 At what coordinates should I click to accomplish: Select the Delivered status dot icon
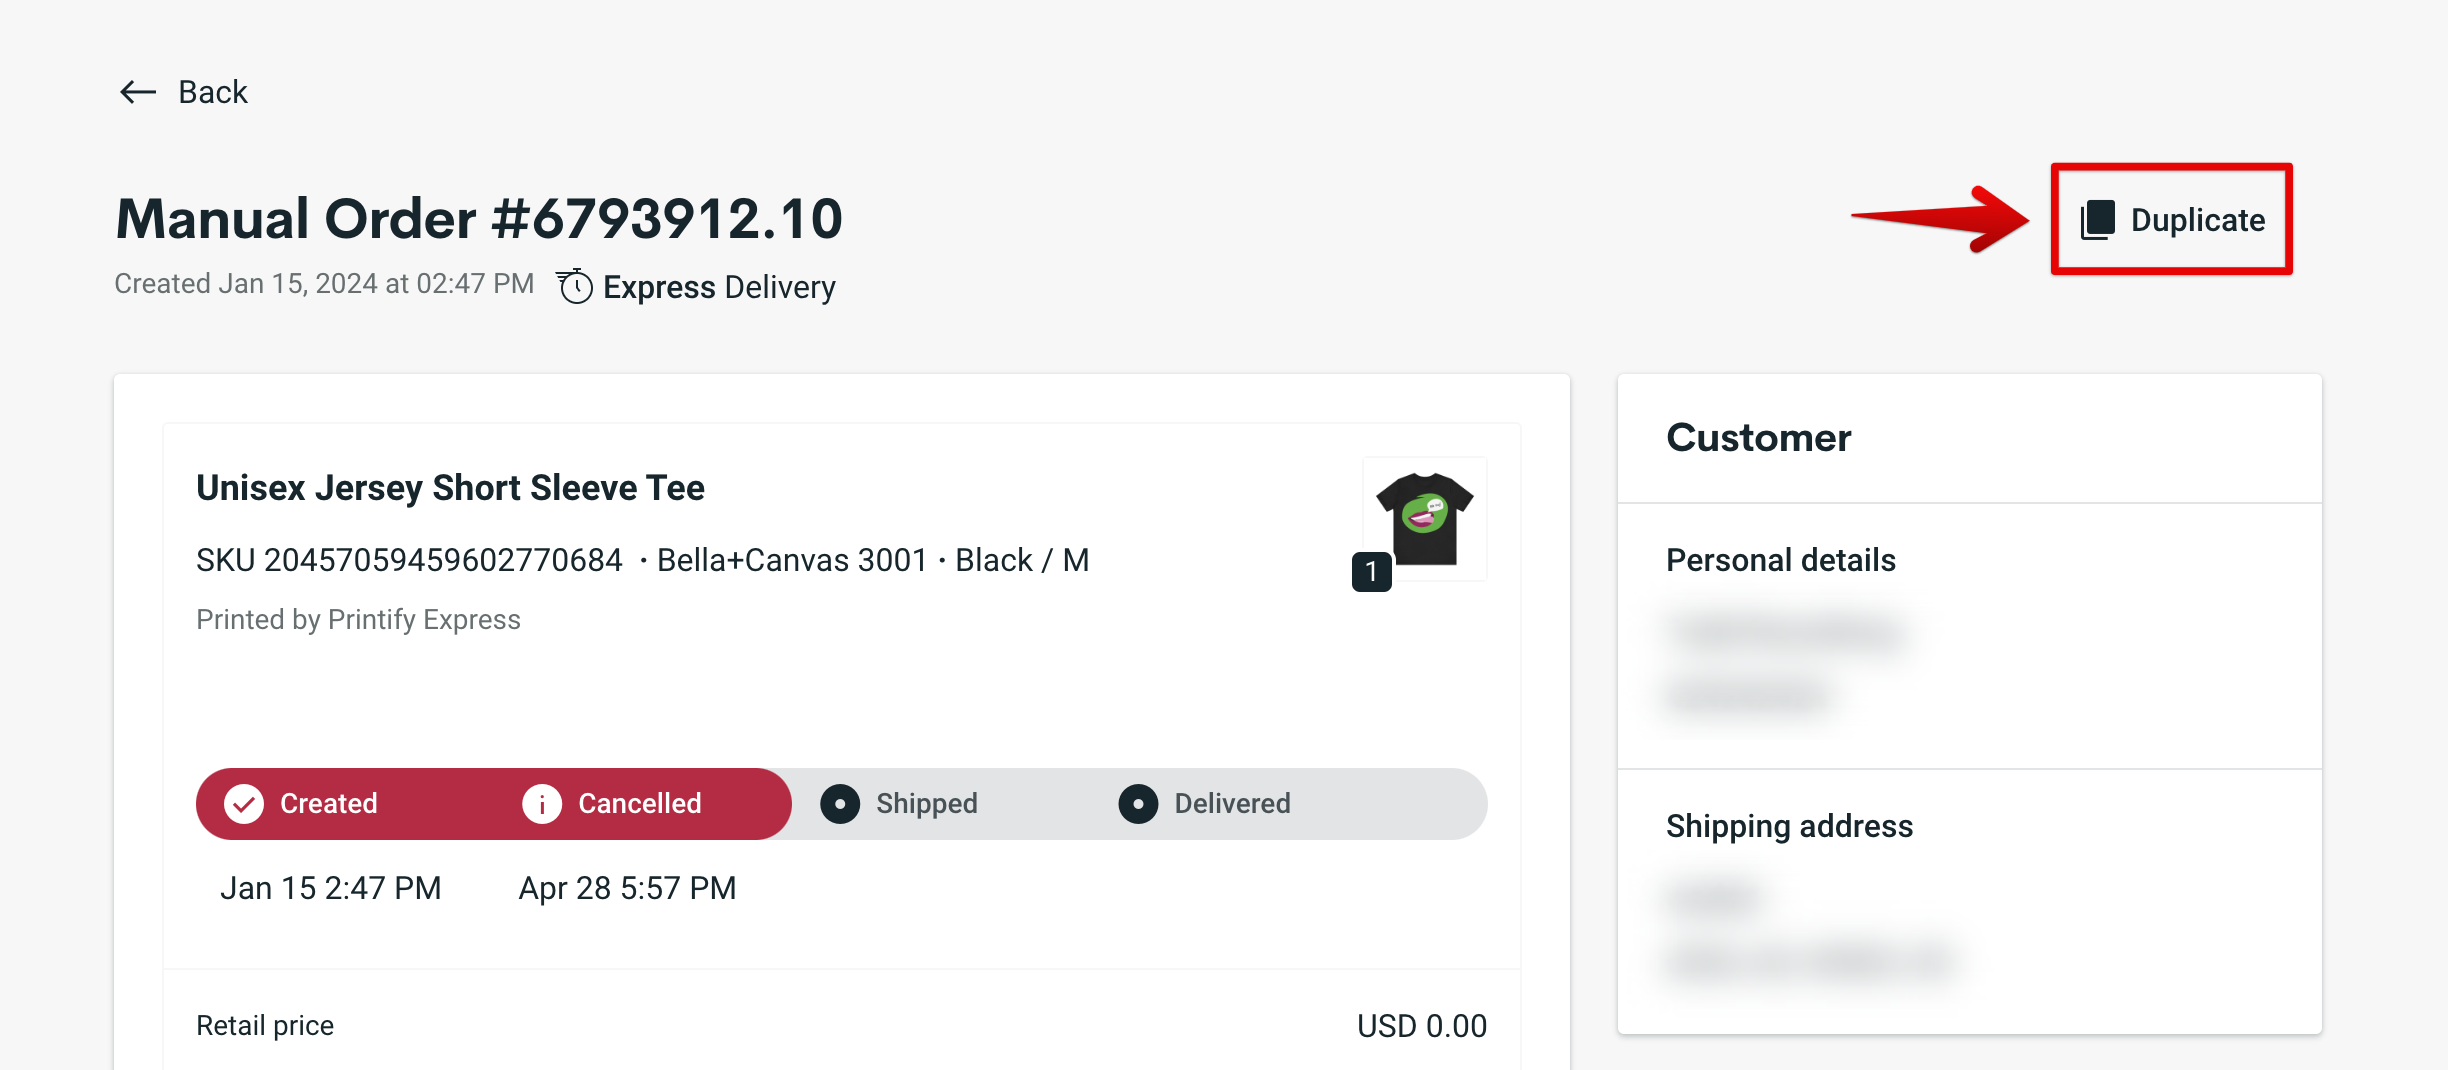(1138, 803)
